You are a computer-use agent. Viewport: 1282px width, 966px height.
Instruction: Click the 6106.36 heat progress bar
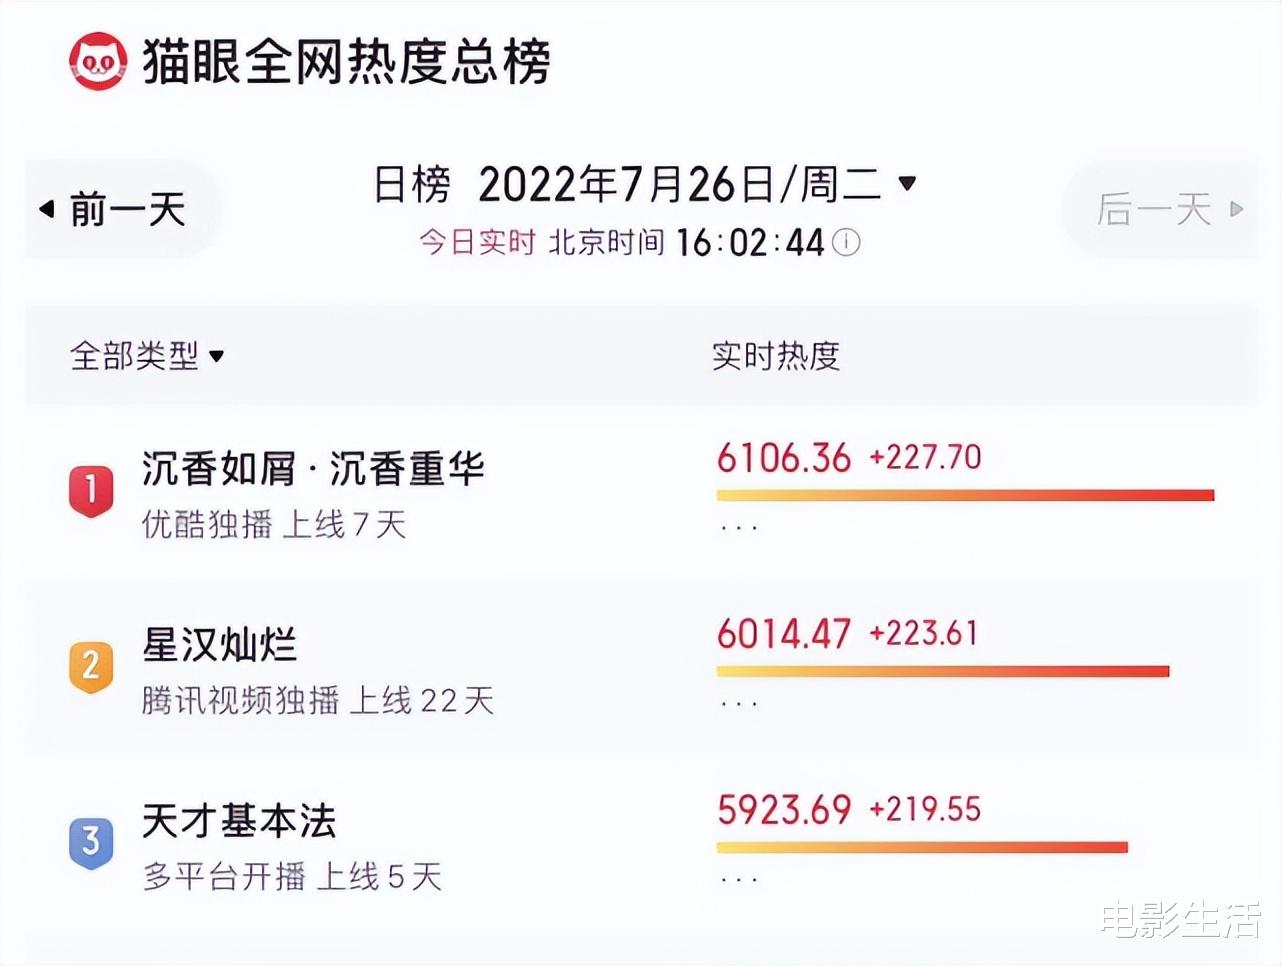click(965, 495)
